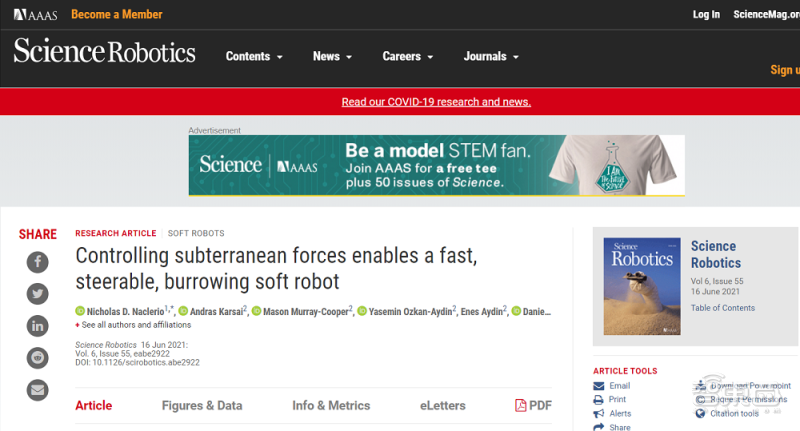The image size is (800, 431).
Task: Click the Citation tools link
Action: tap(734, 414)
